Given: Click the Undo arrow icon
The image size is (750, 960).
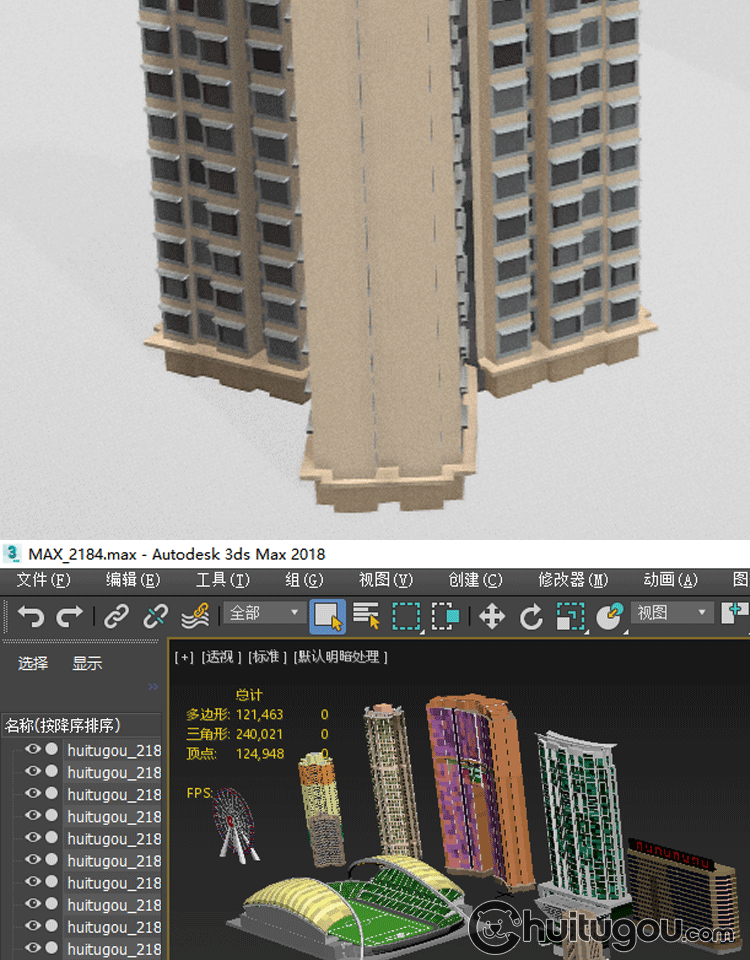Looking at the screenshot, I should point(31,616).
